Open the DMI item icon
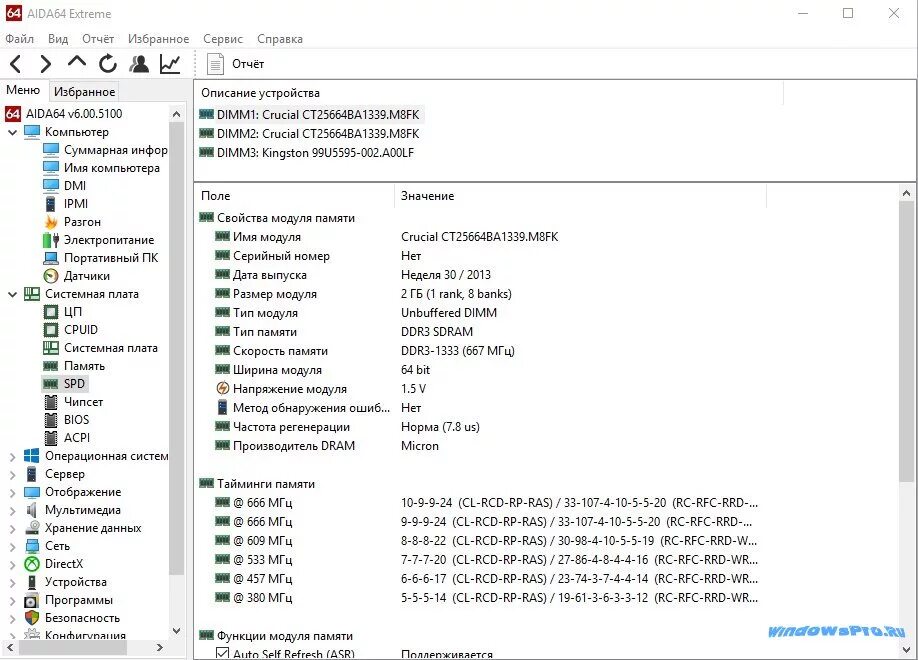This screenshot has height=660, width=918. pos(51,186)
